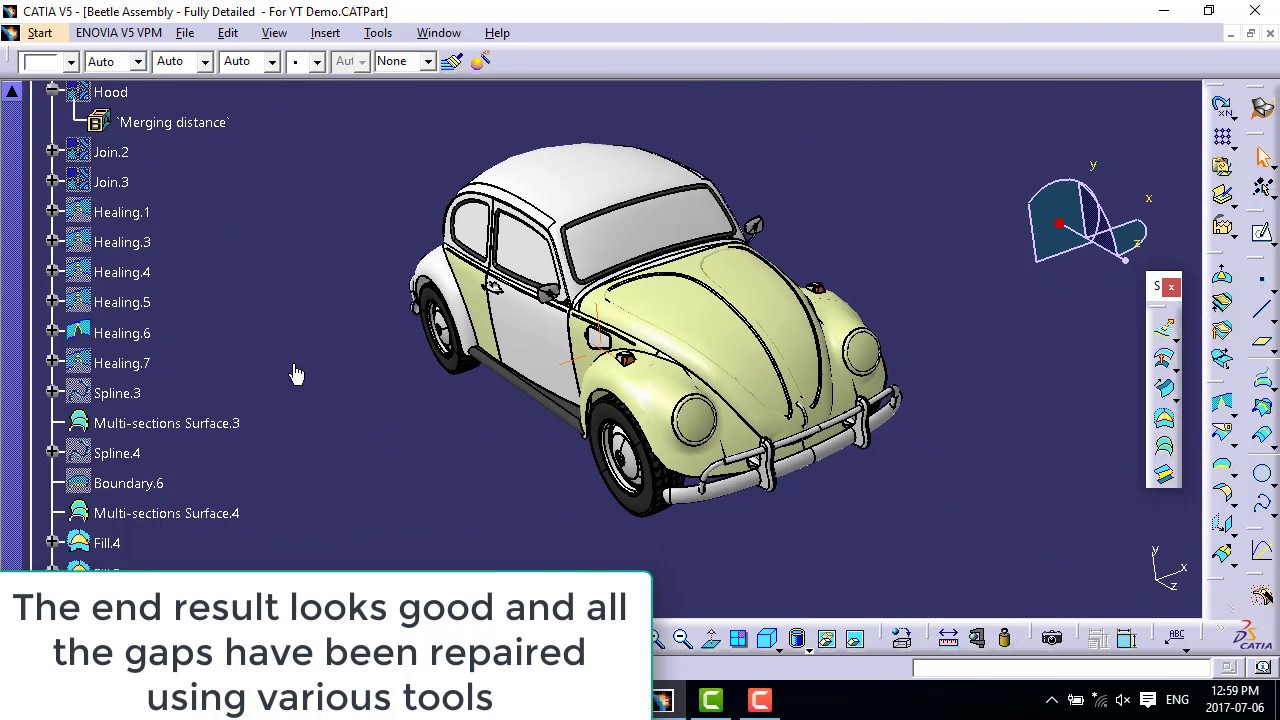
Task: Click the Multi-sections Surface icon in floating toolbar
Action: pos(1164,446)
